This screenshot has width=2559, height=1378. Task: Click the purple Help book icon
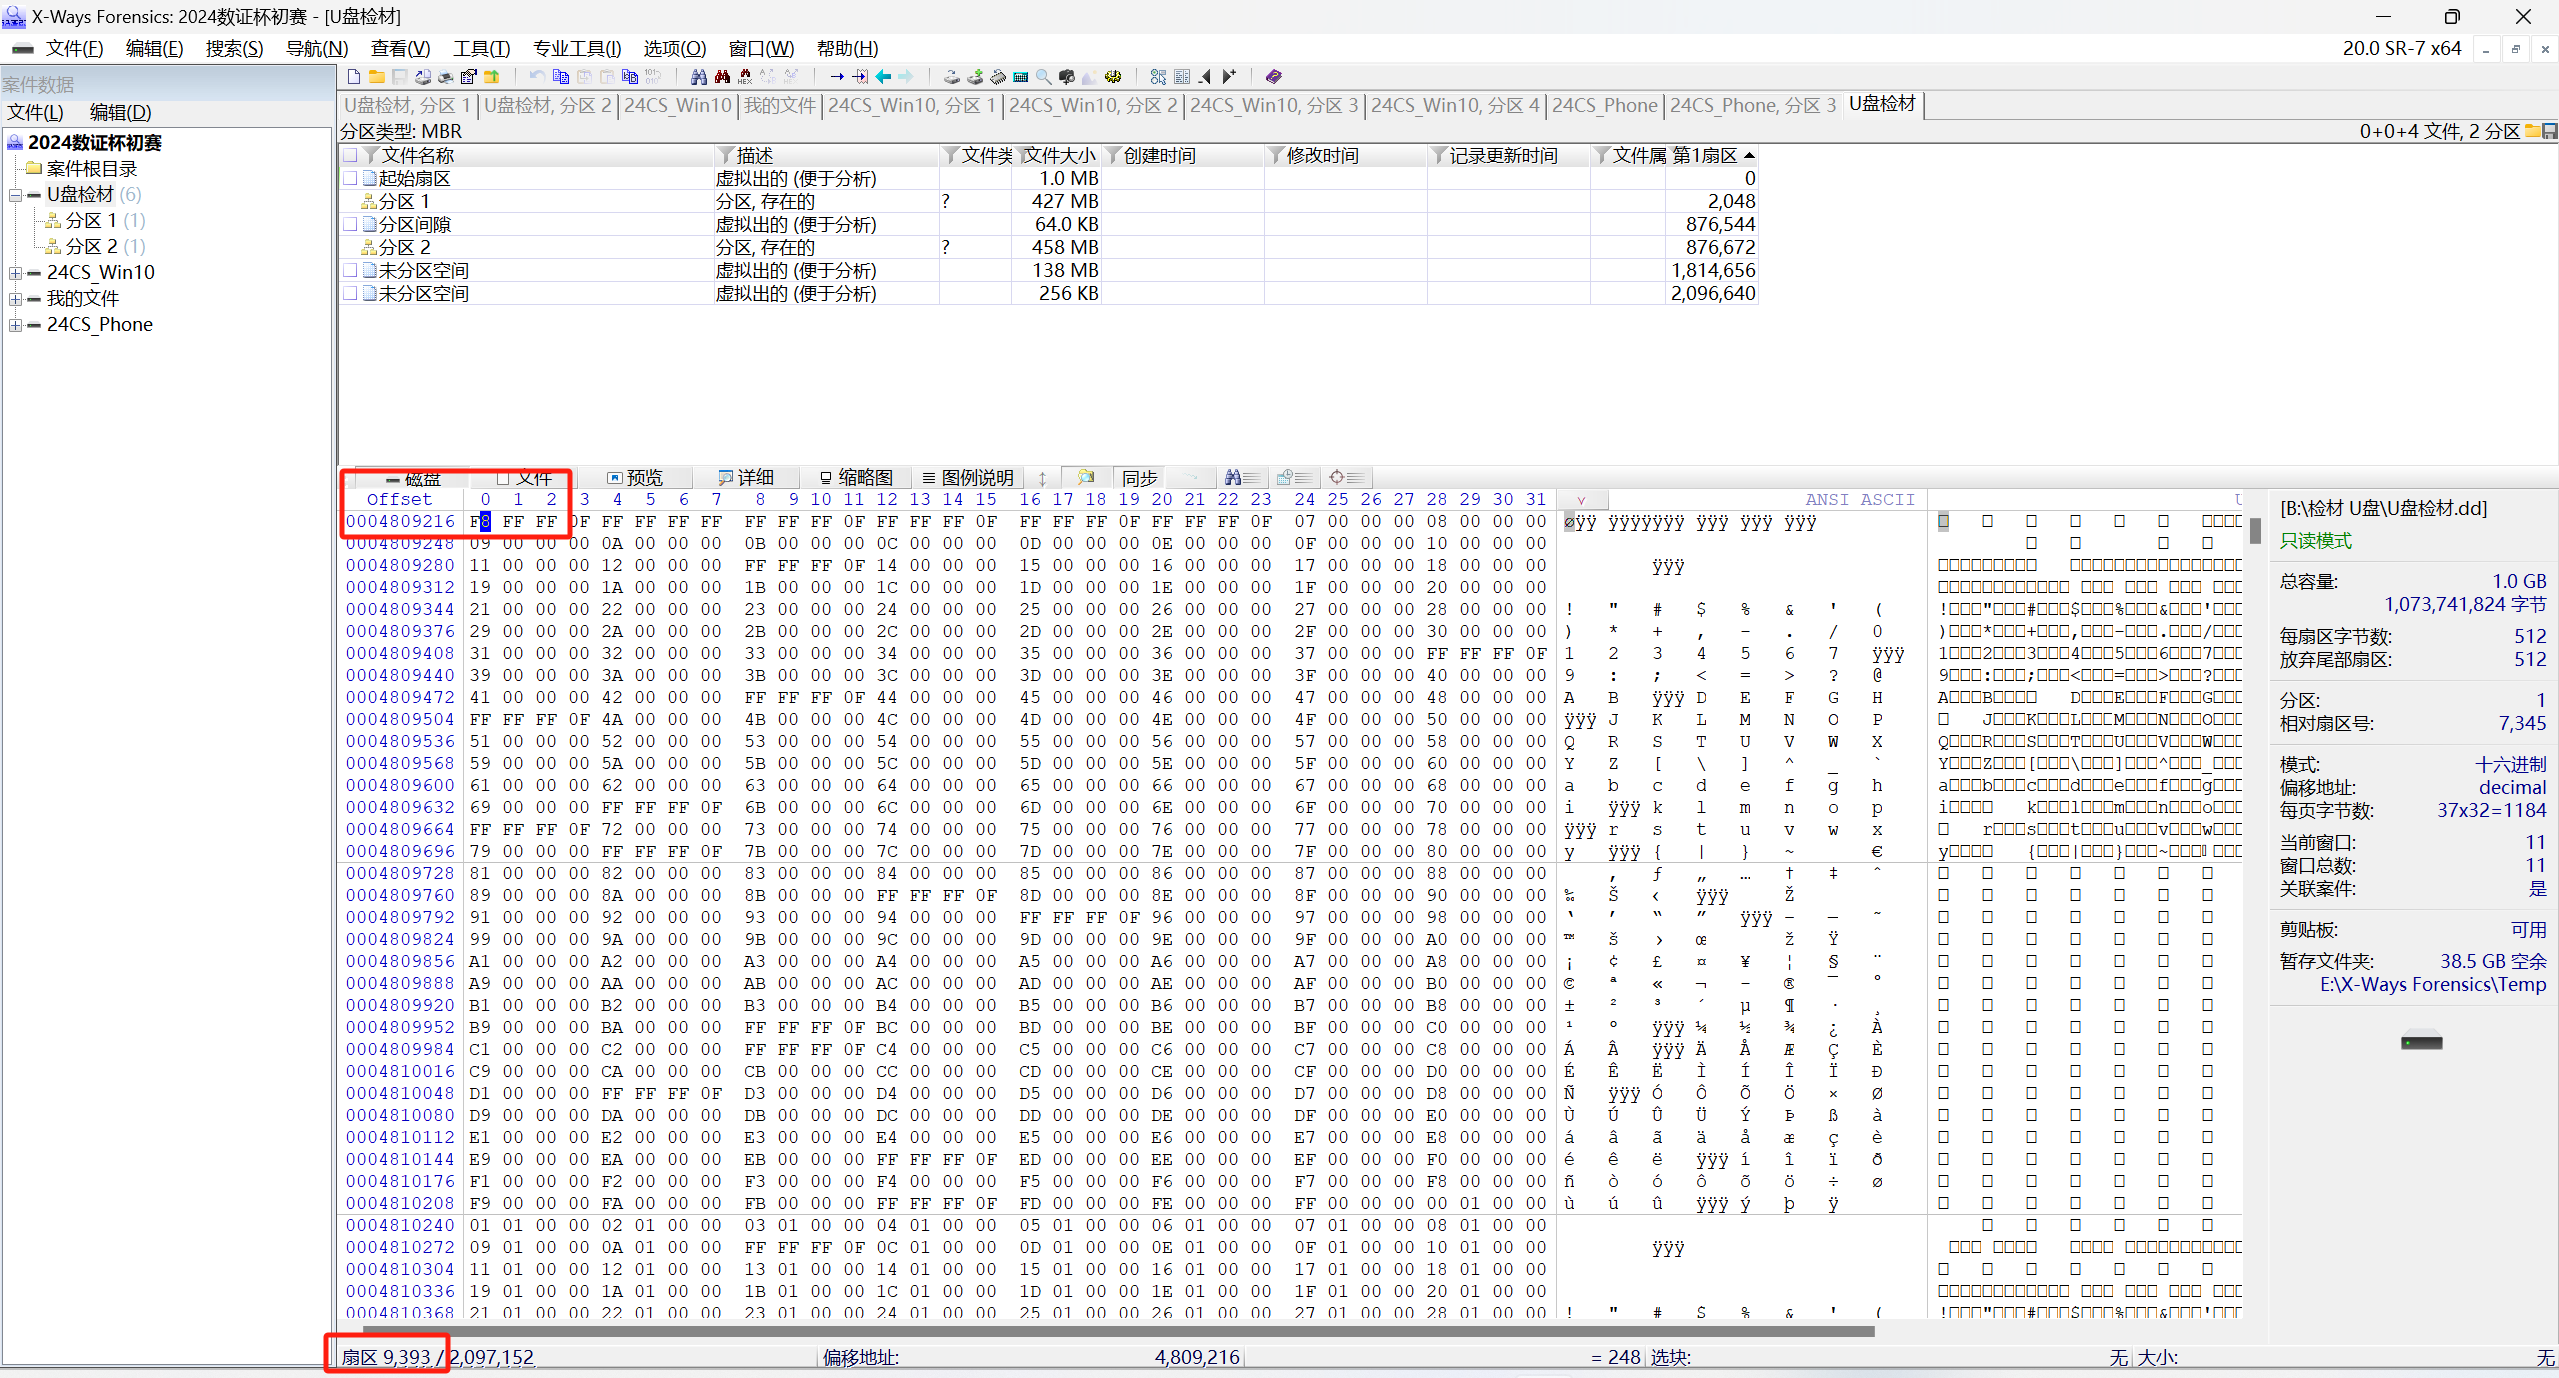1274,77
